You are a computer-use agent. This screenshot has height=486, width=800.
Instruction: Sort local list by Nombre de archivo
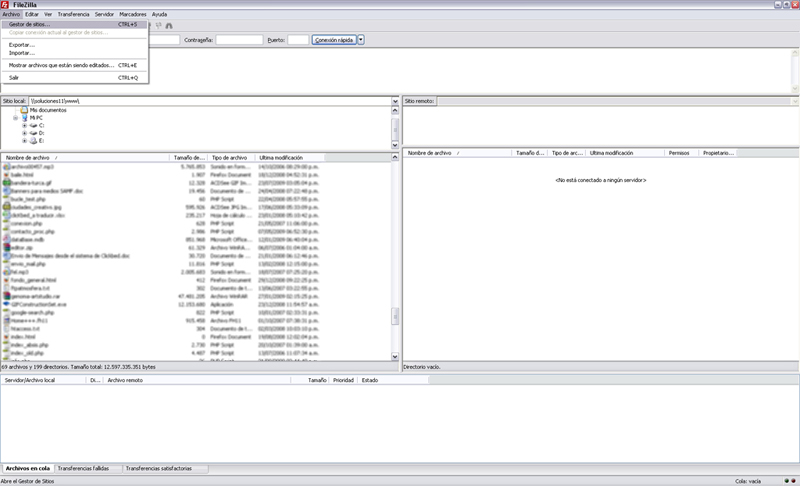pos(85,158)
